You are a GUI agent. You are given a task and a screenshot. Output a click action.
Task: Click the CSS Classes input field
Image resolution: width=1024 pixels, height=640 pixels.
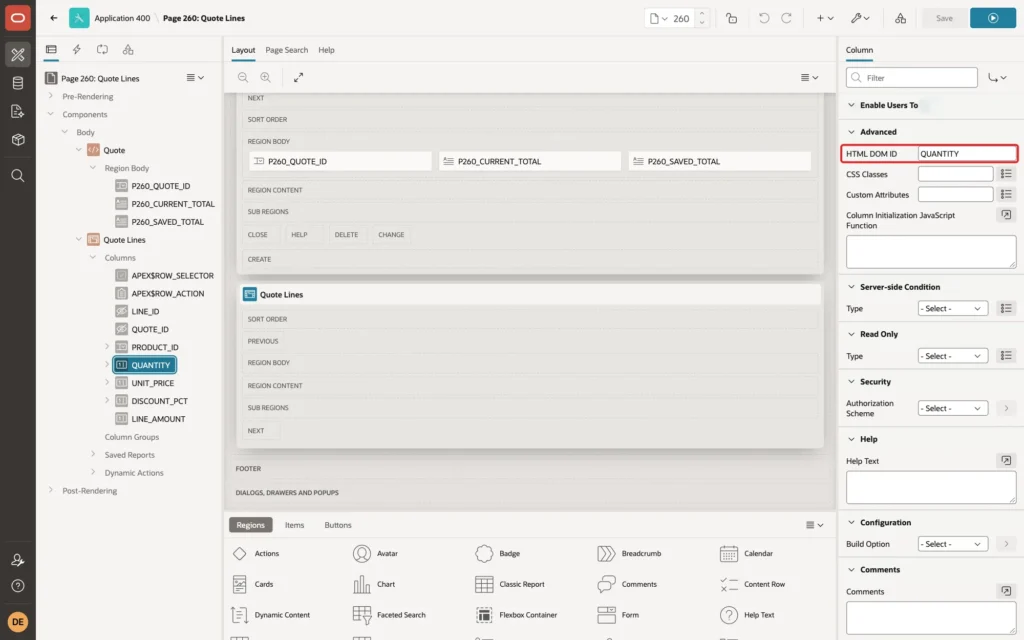tap(955, 174)
